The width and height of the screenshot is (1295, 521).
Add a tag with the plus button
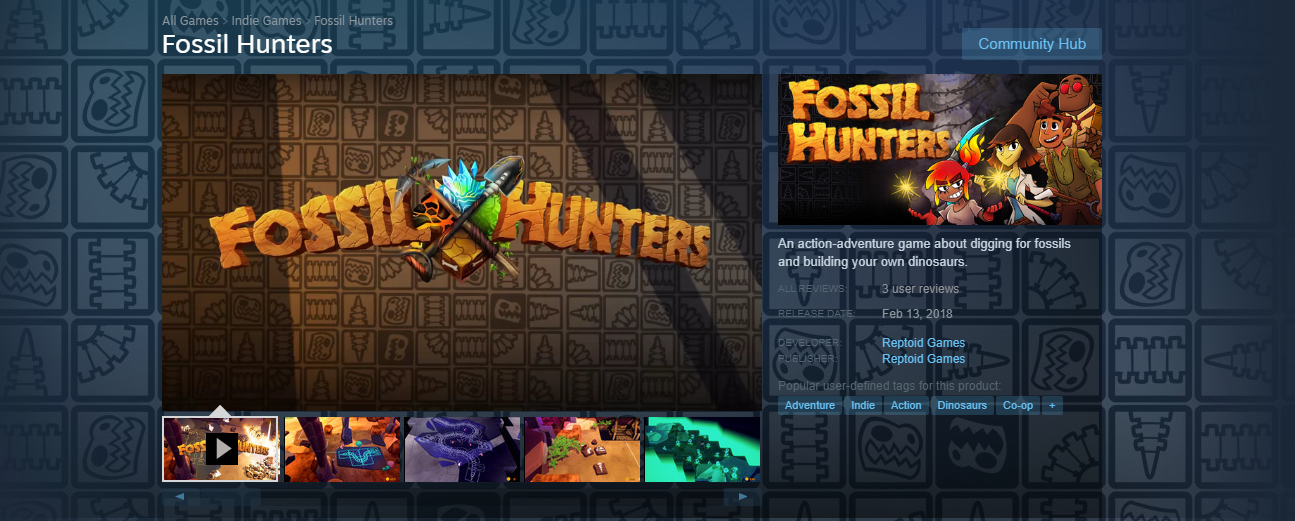1051,405
